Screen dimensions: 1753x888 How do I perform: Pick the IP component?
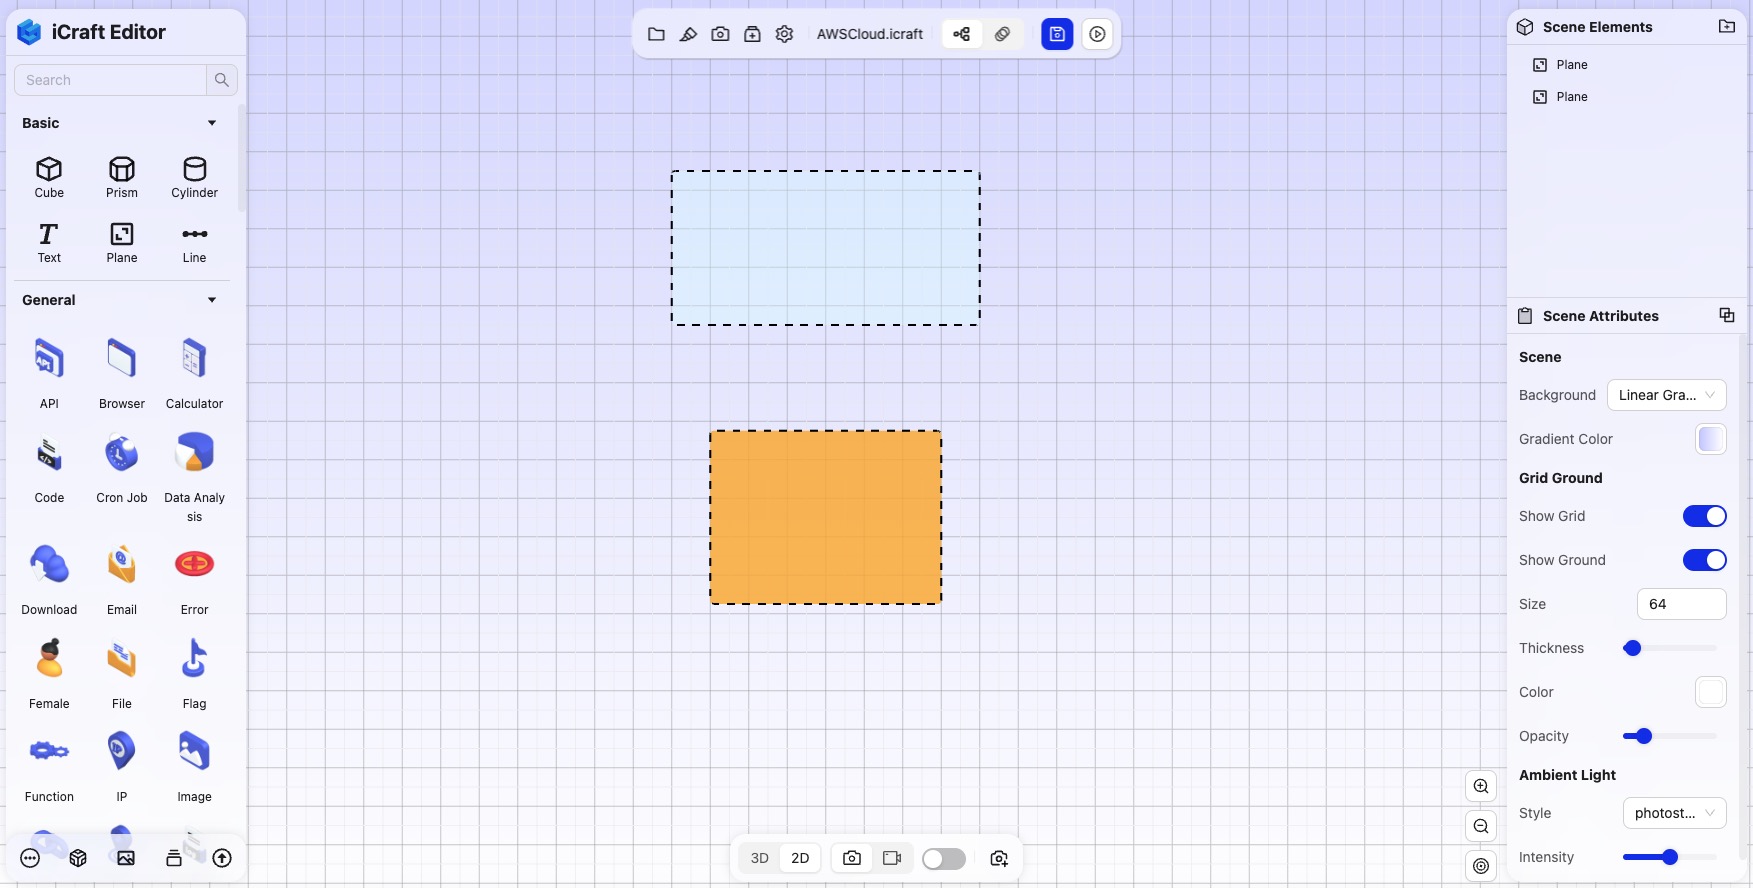(x=122, y=767)
